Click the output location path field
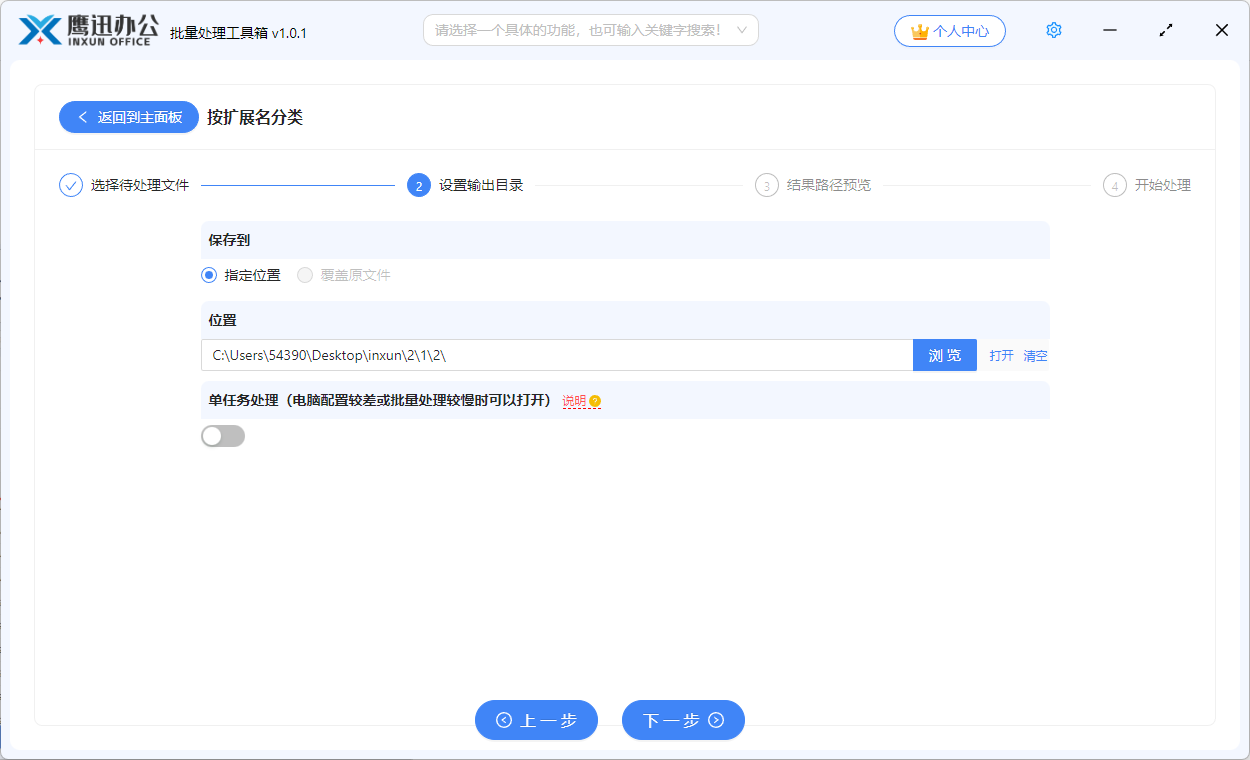The width and height of the screenshot is (1250, 760). pos(556,355)
